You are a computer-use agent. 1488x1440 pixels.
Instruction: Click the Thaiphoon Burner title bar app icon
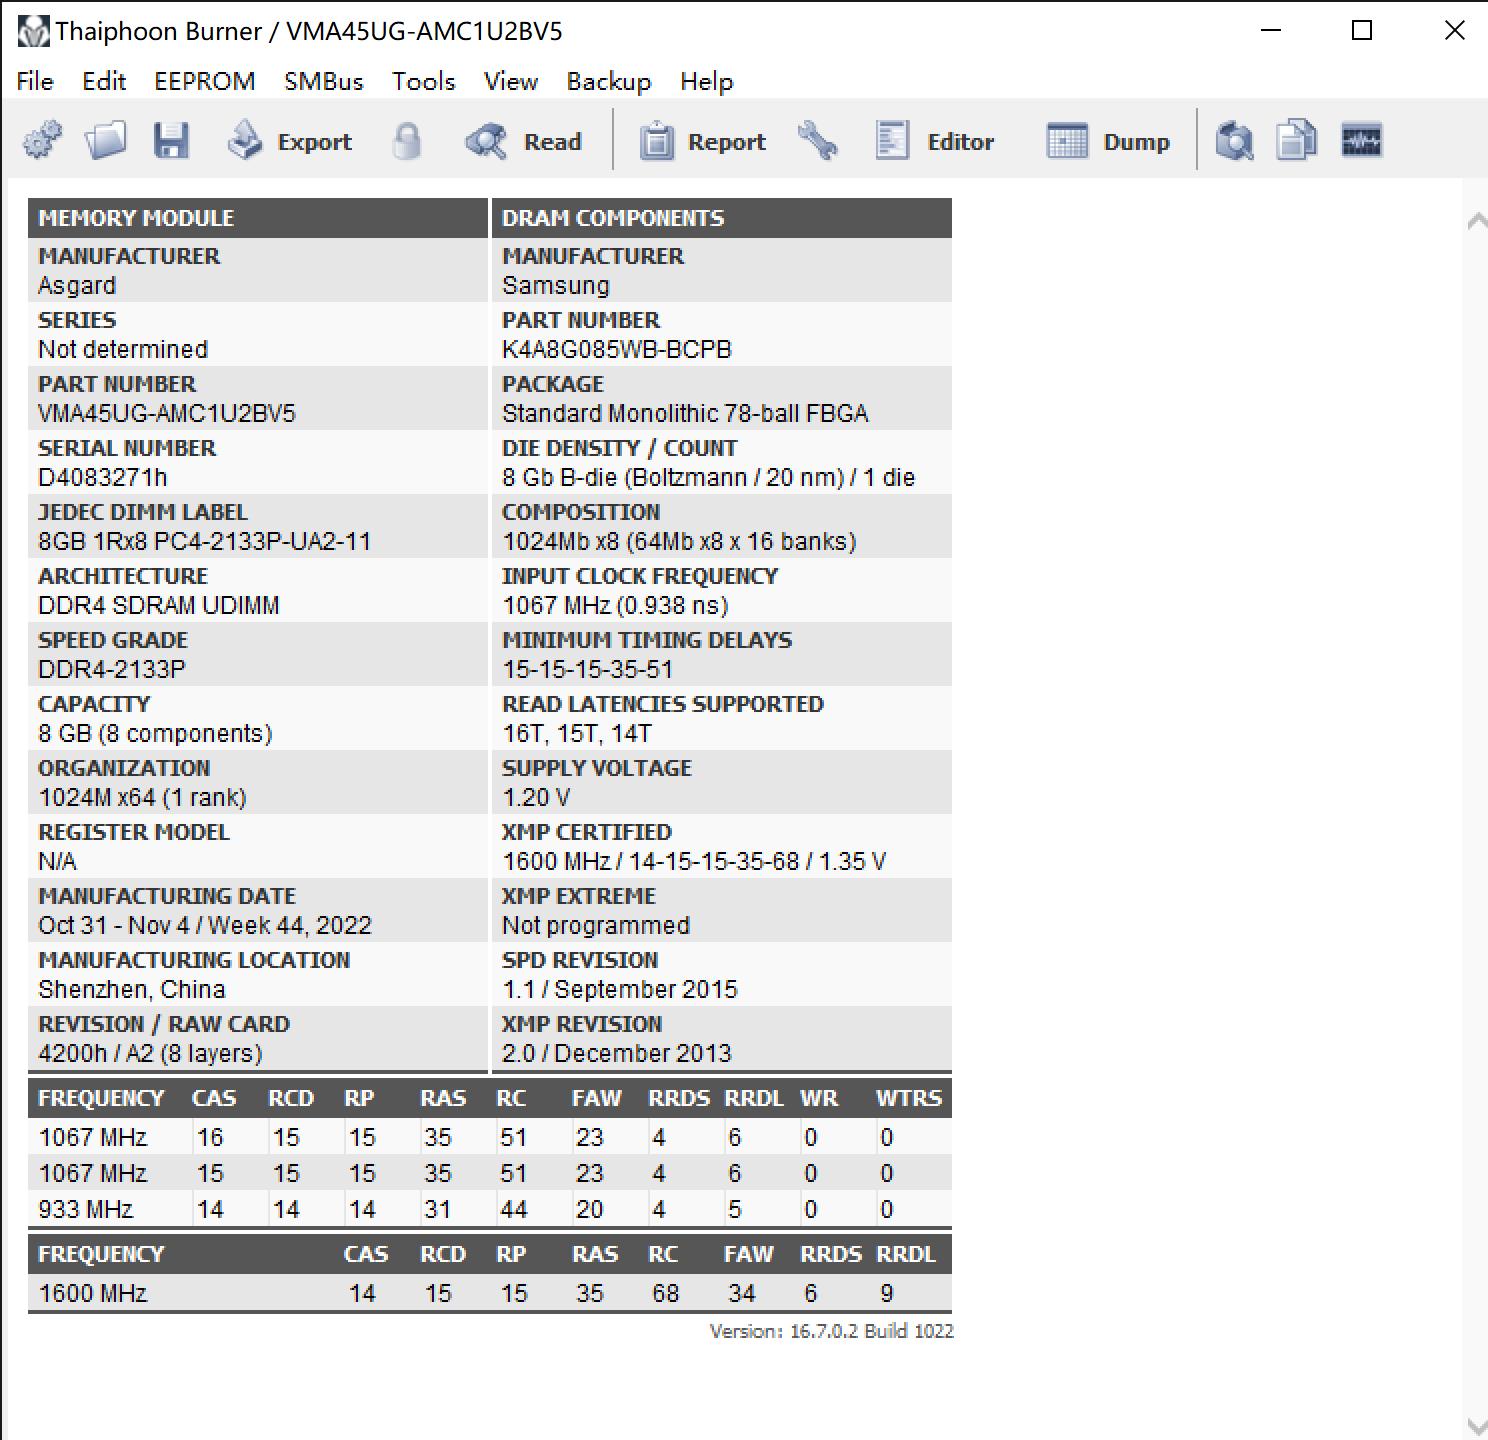pos(33,31)
